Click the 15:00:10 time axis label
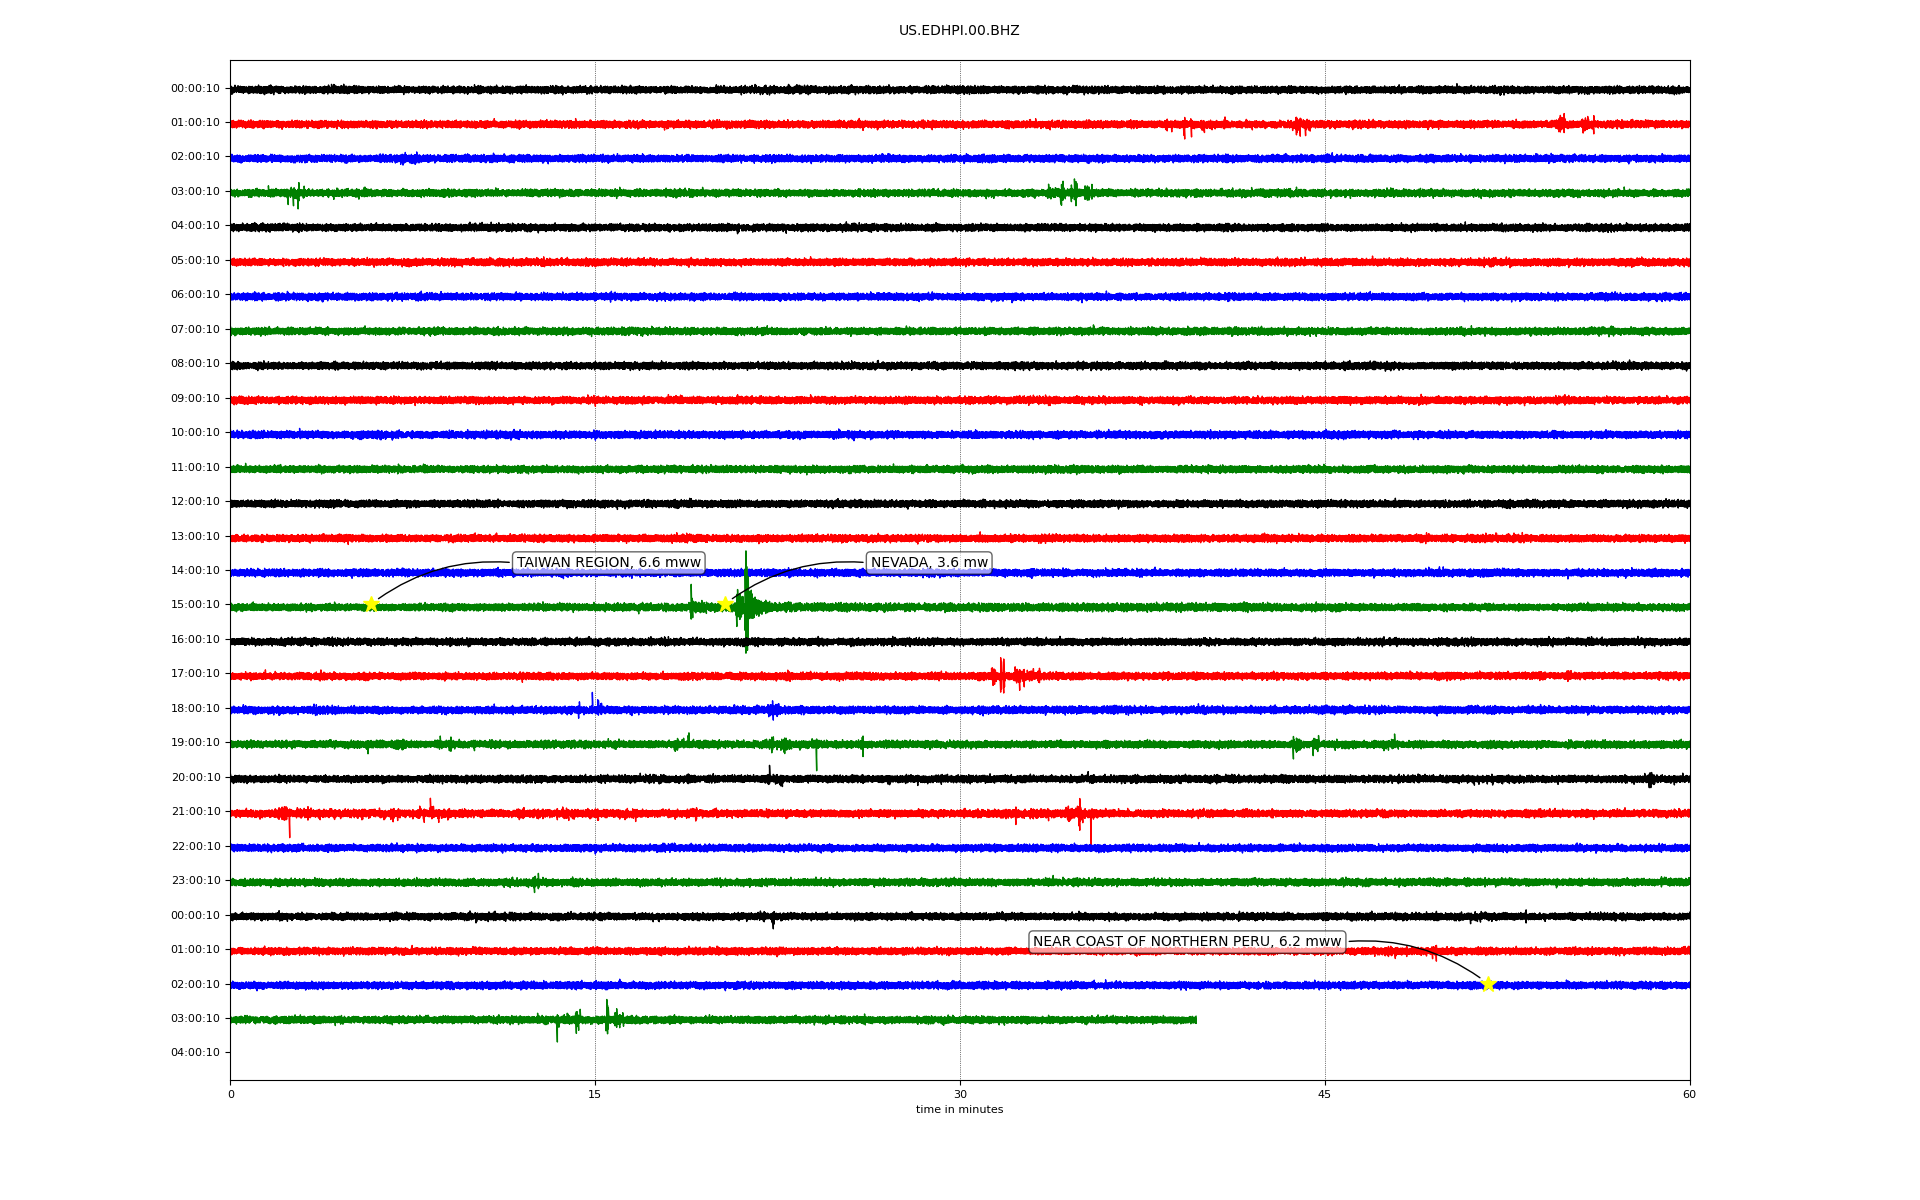This screenshot has height=1200, width=1920. coord(195,605)
